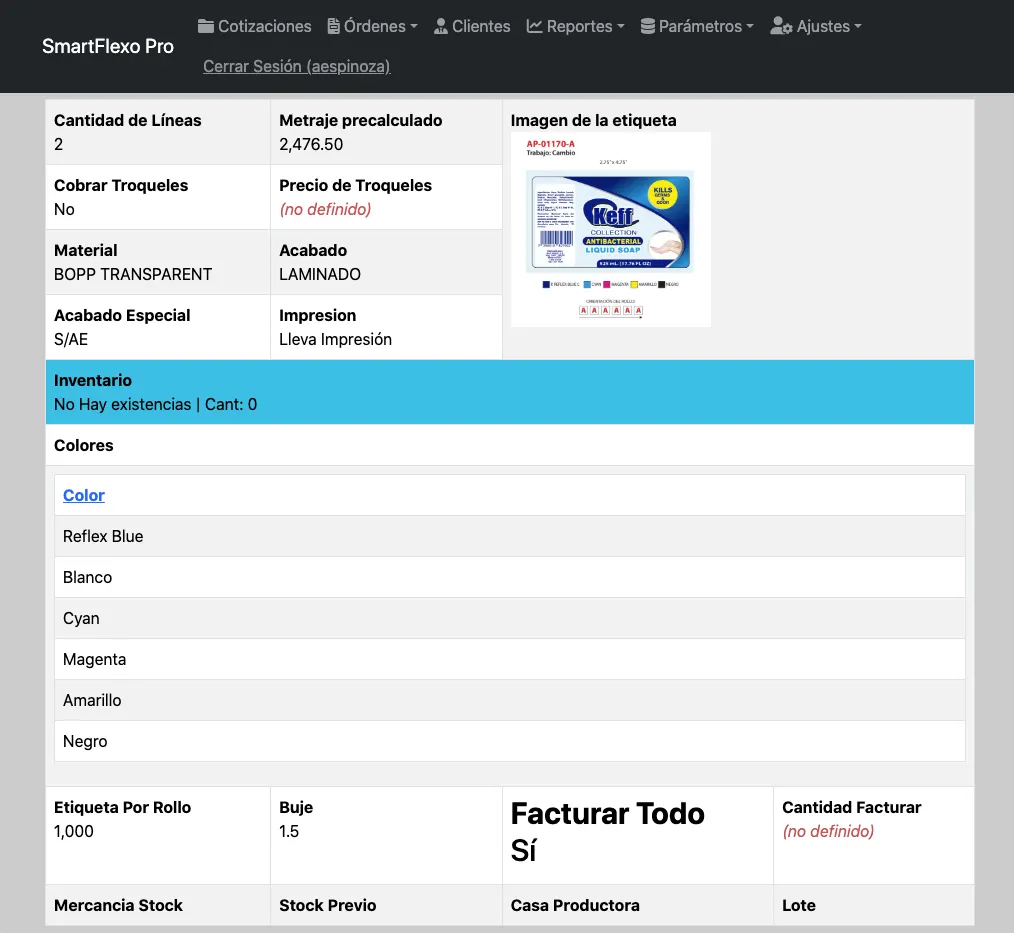Click the person icon beside Clientes
The image size is (1014, 933).
pyautogui.click(x=441, y=26)
